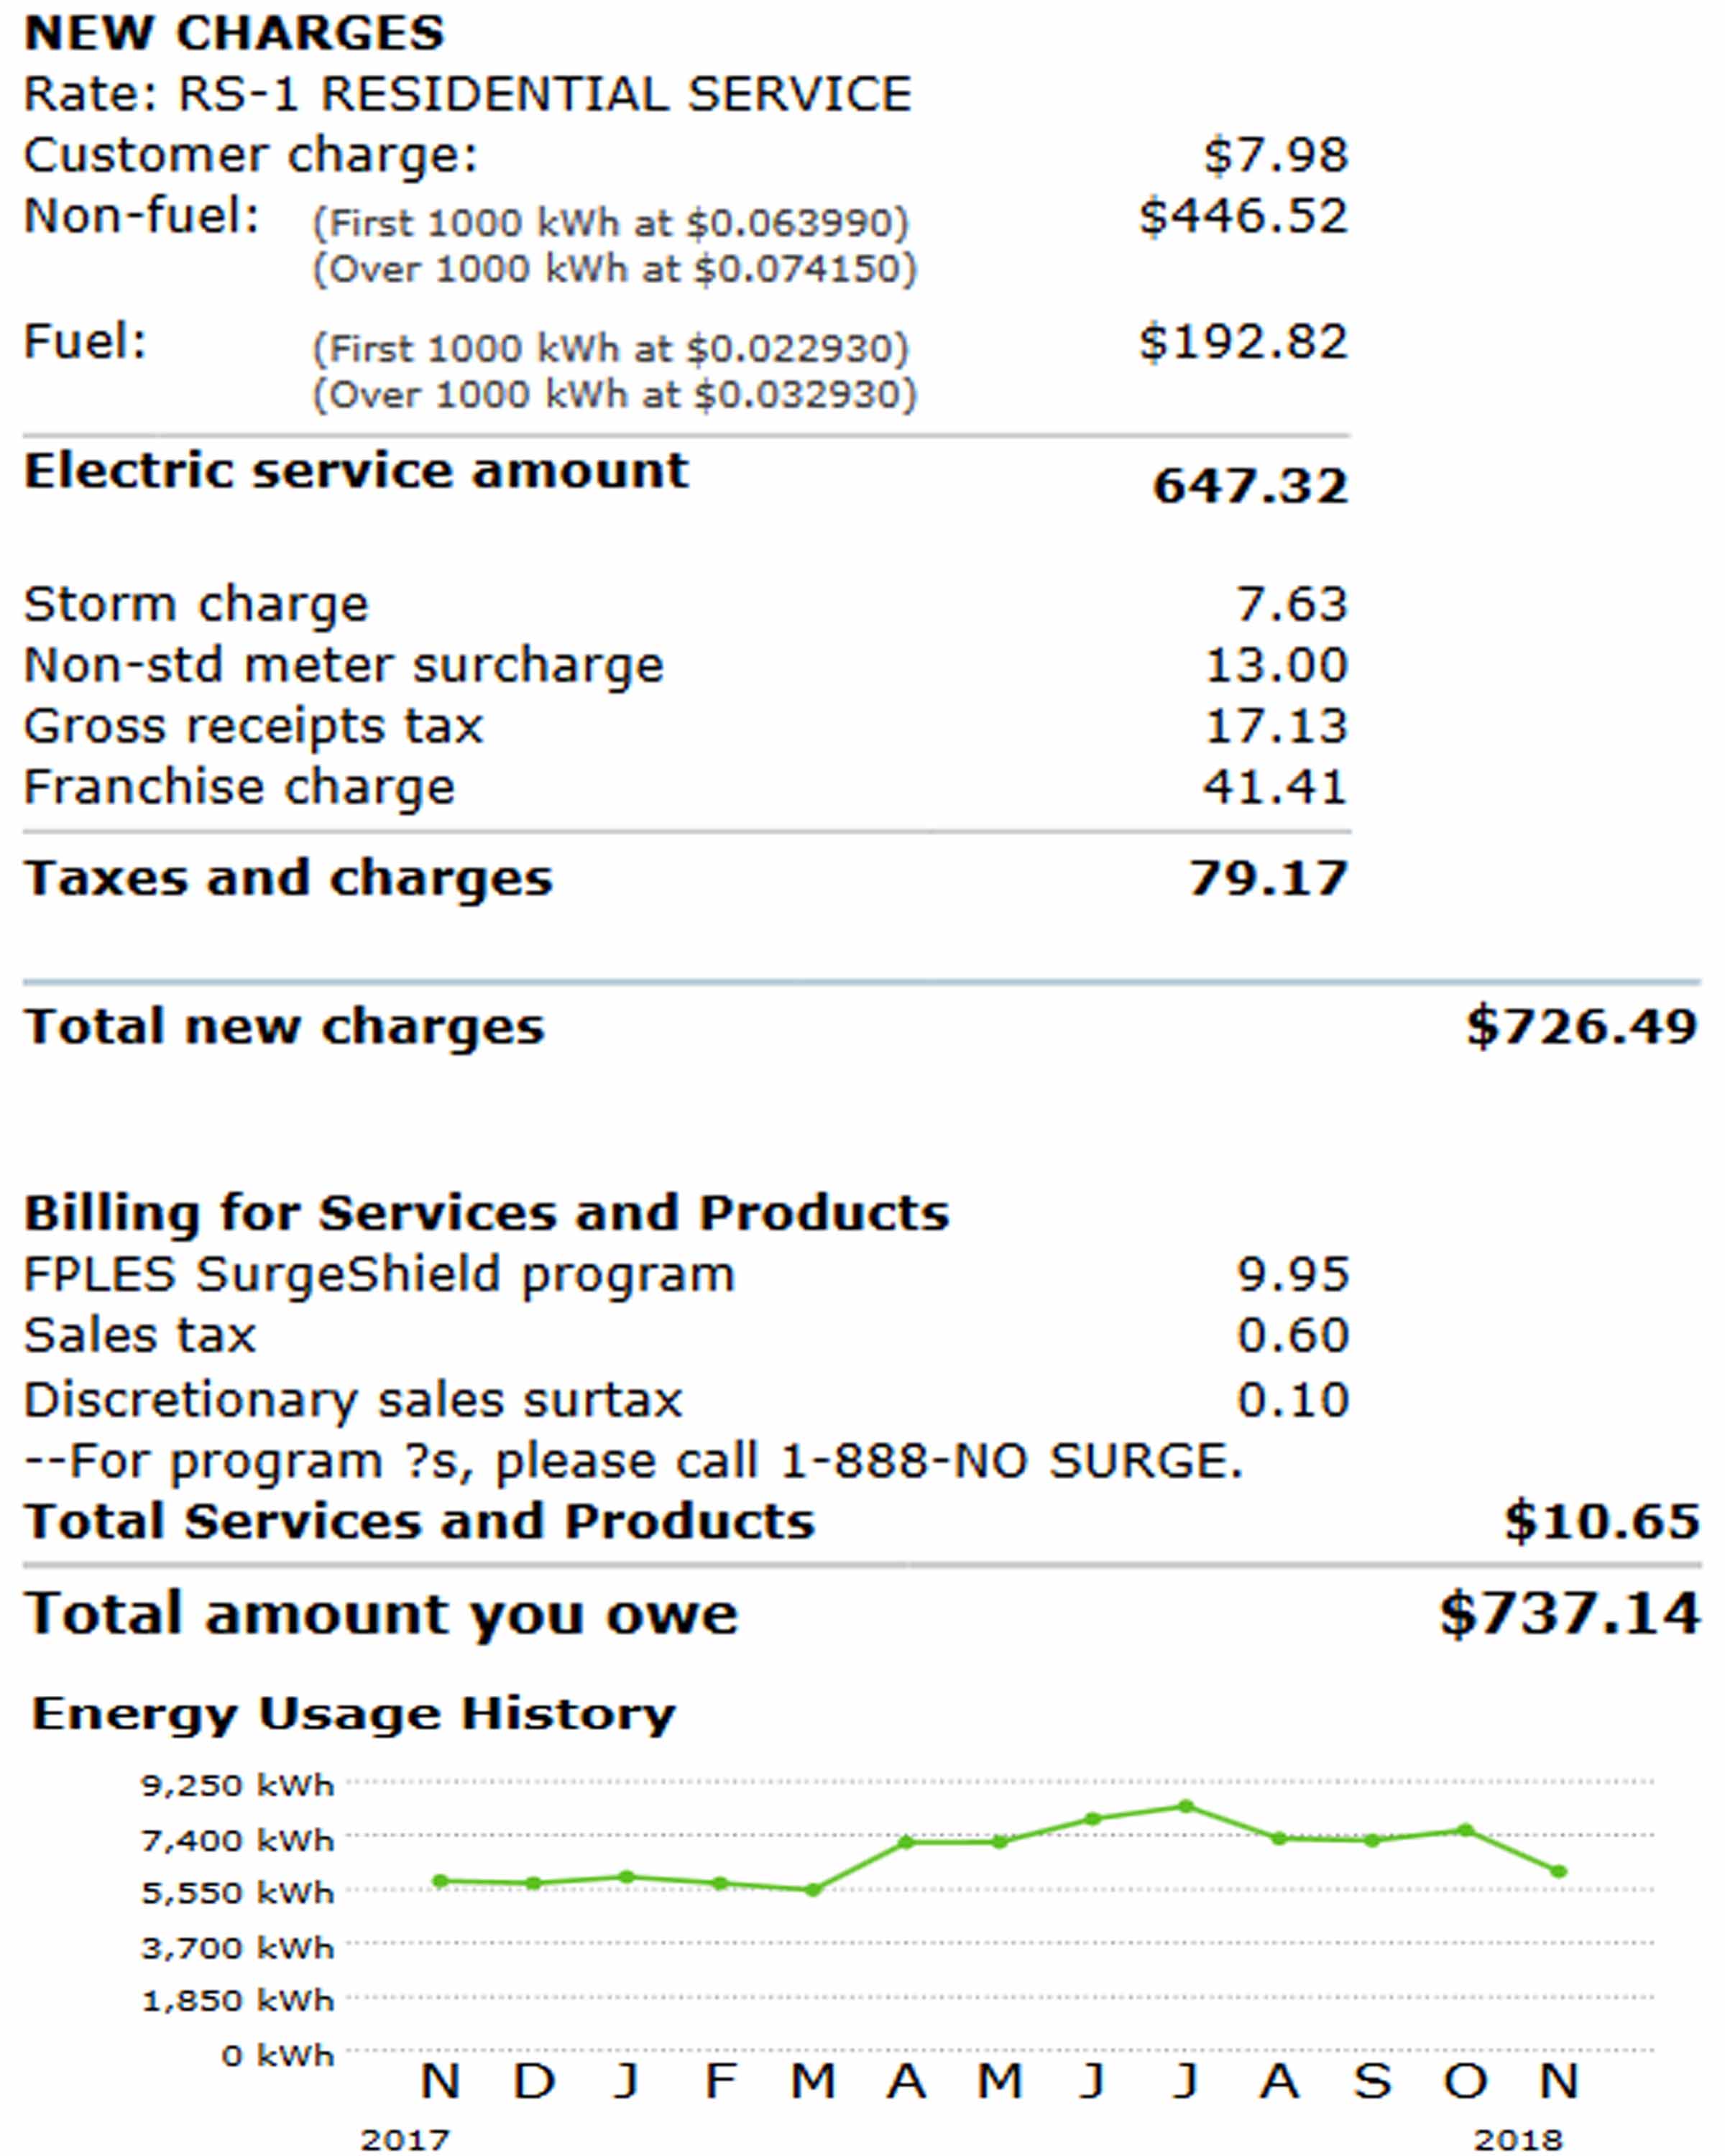This screenshot has width=1725, height=2156.
Task: Click the FPLES SurgeShield program line
Action: [380, 1276]
